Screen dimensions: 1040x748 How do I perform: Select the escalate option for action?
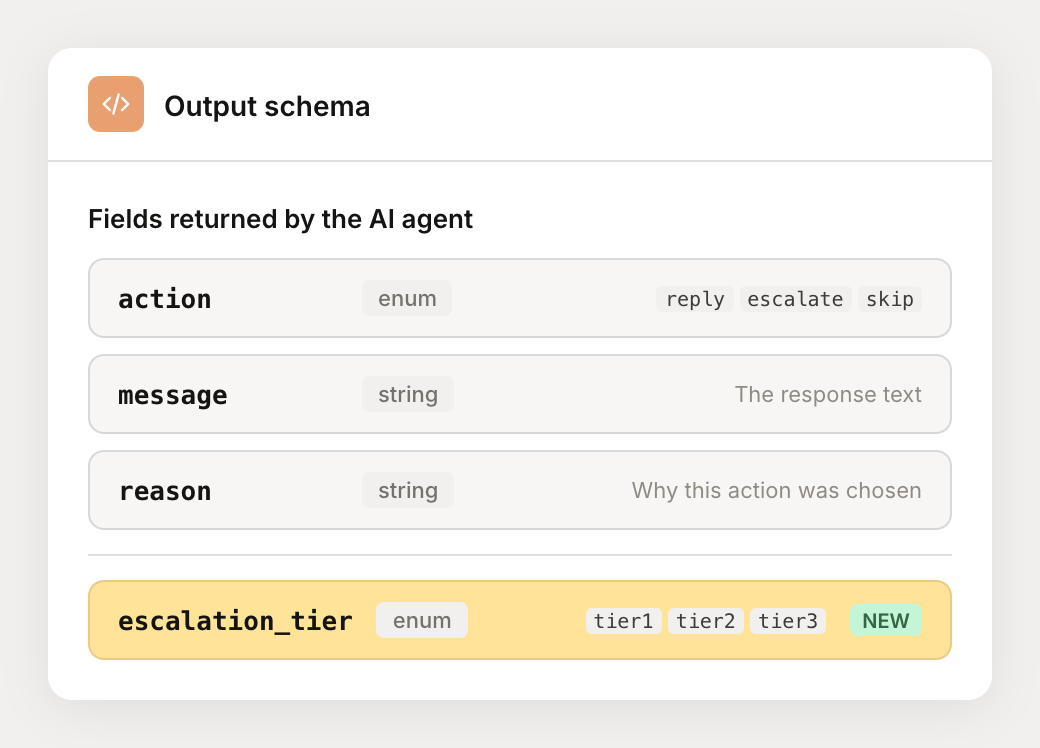click(x=796, y=298)
